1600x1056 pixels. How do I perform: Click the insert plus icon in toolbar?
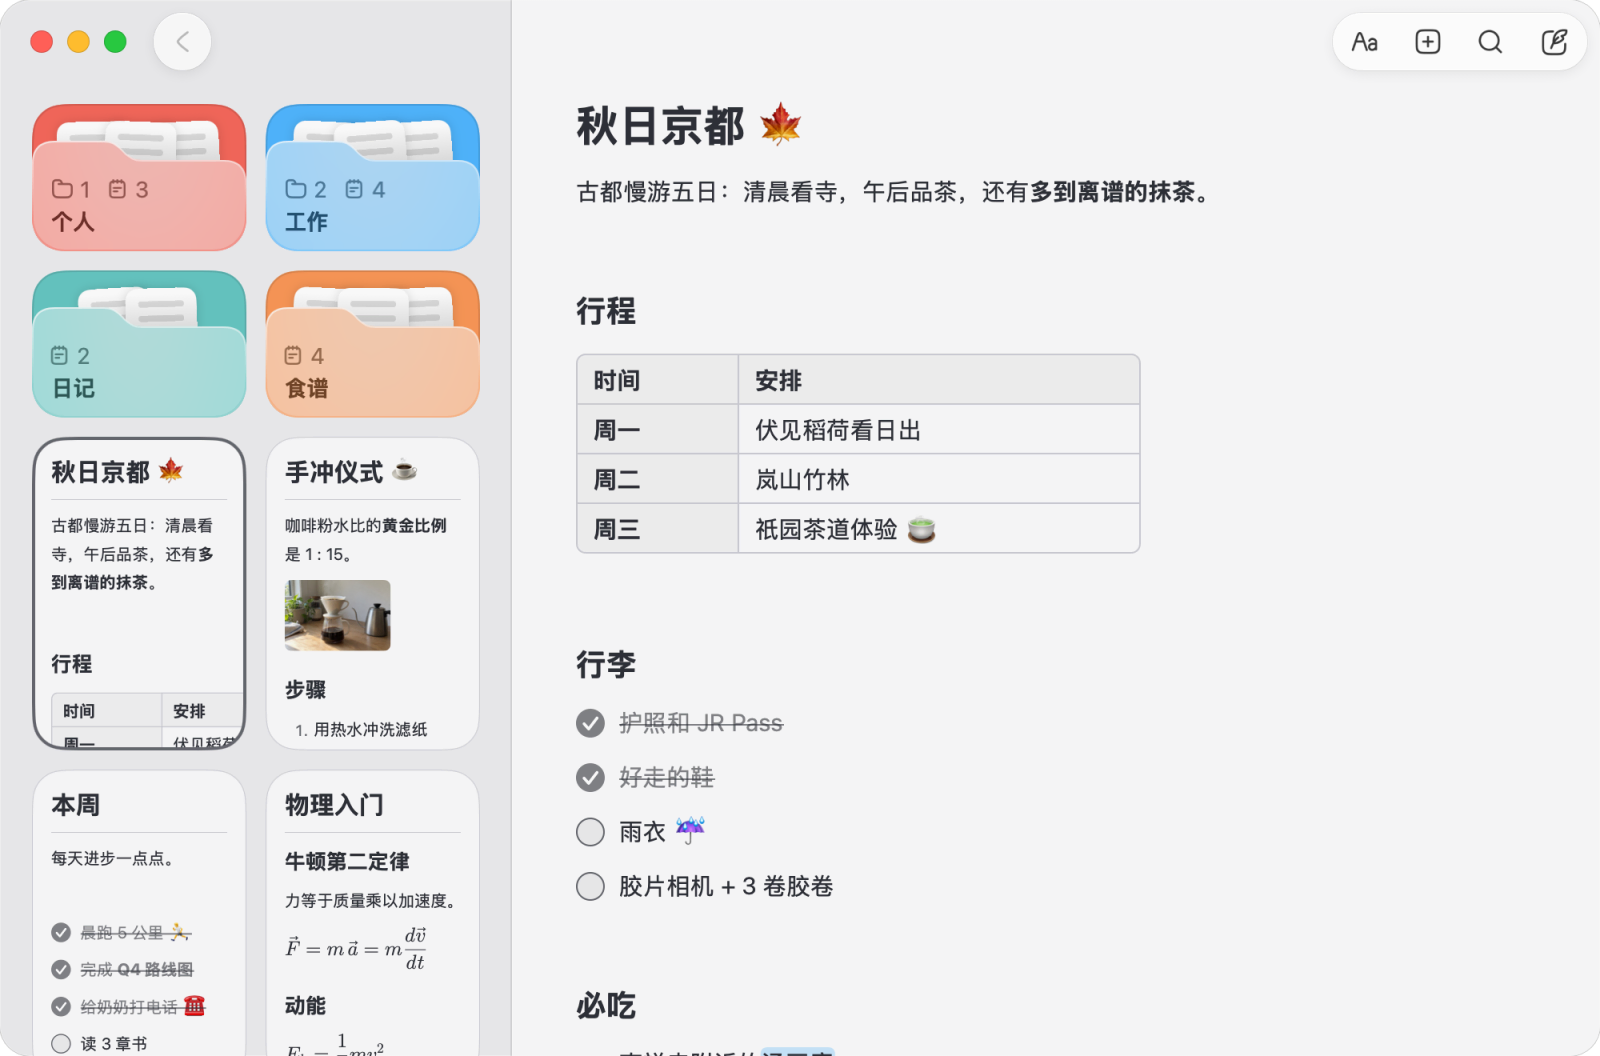coord(1427,42)
